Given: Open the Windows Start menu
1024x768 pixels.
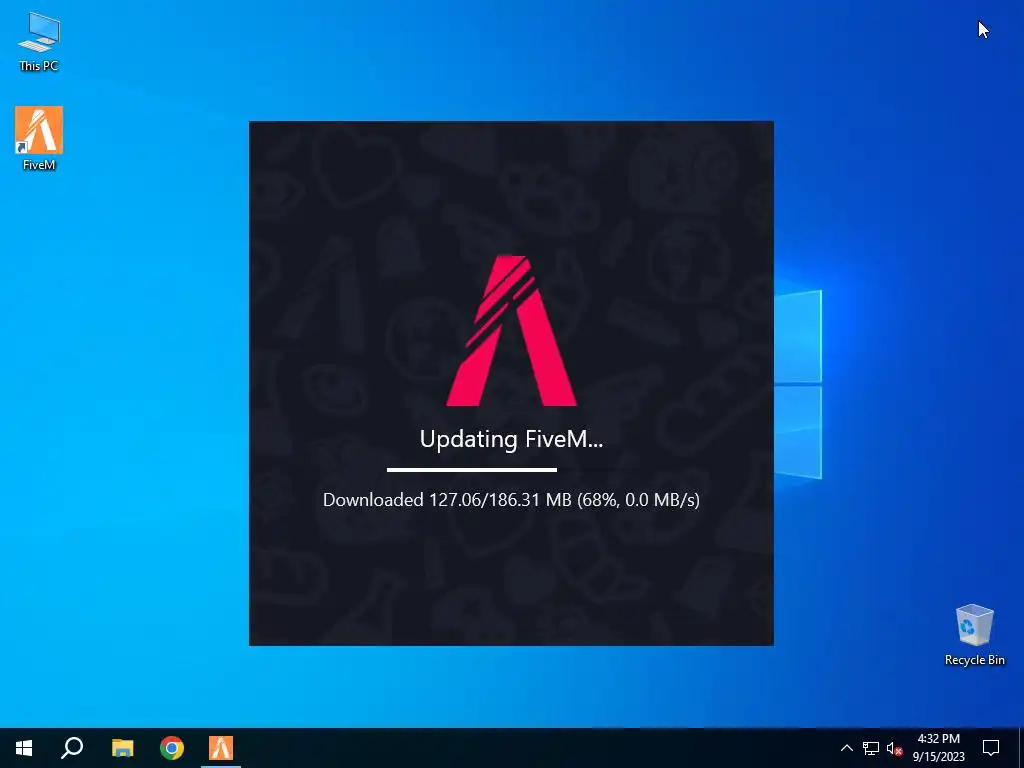Looking at the screenshot, I should coord(24,748).
